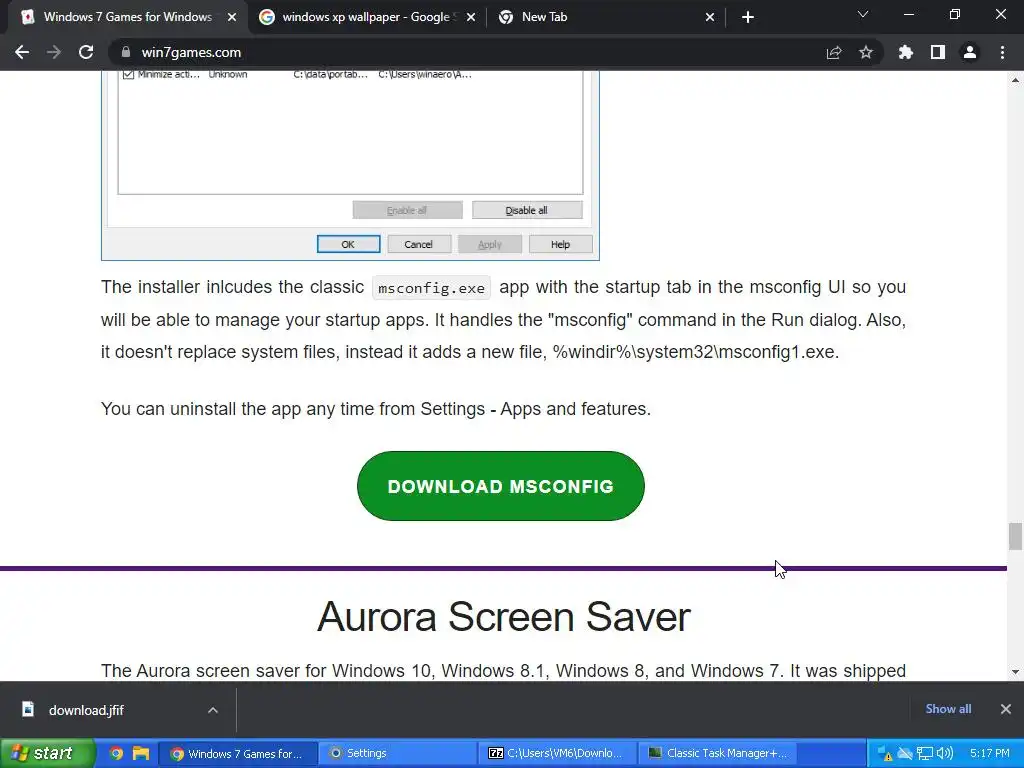Click the scrollbar down arrow
The height and width of the screenshot is (768, 1024).
(x=1015, y=672)
